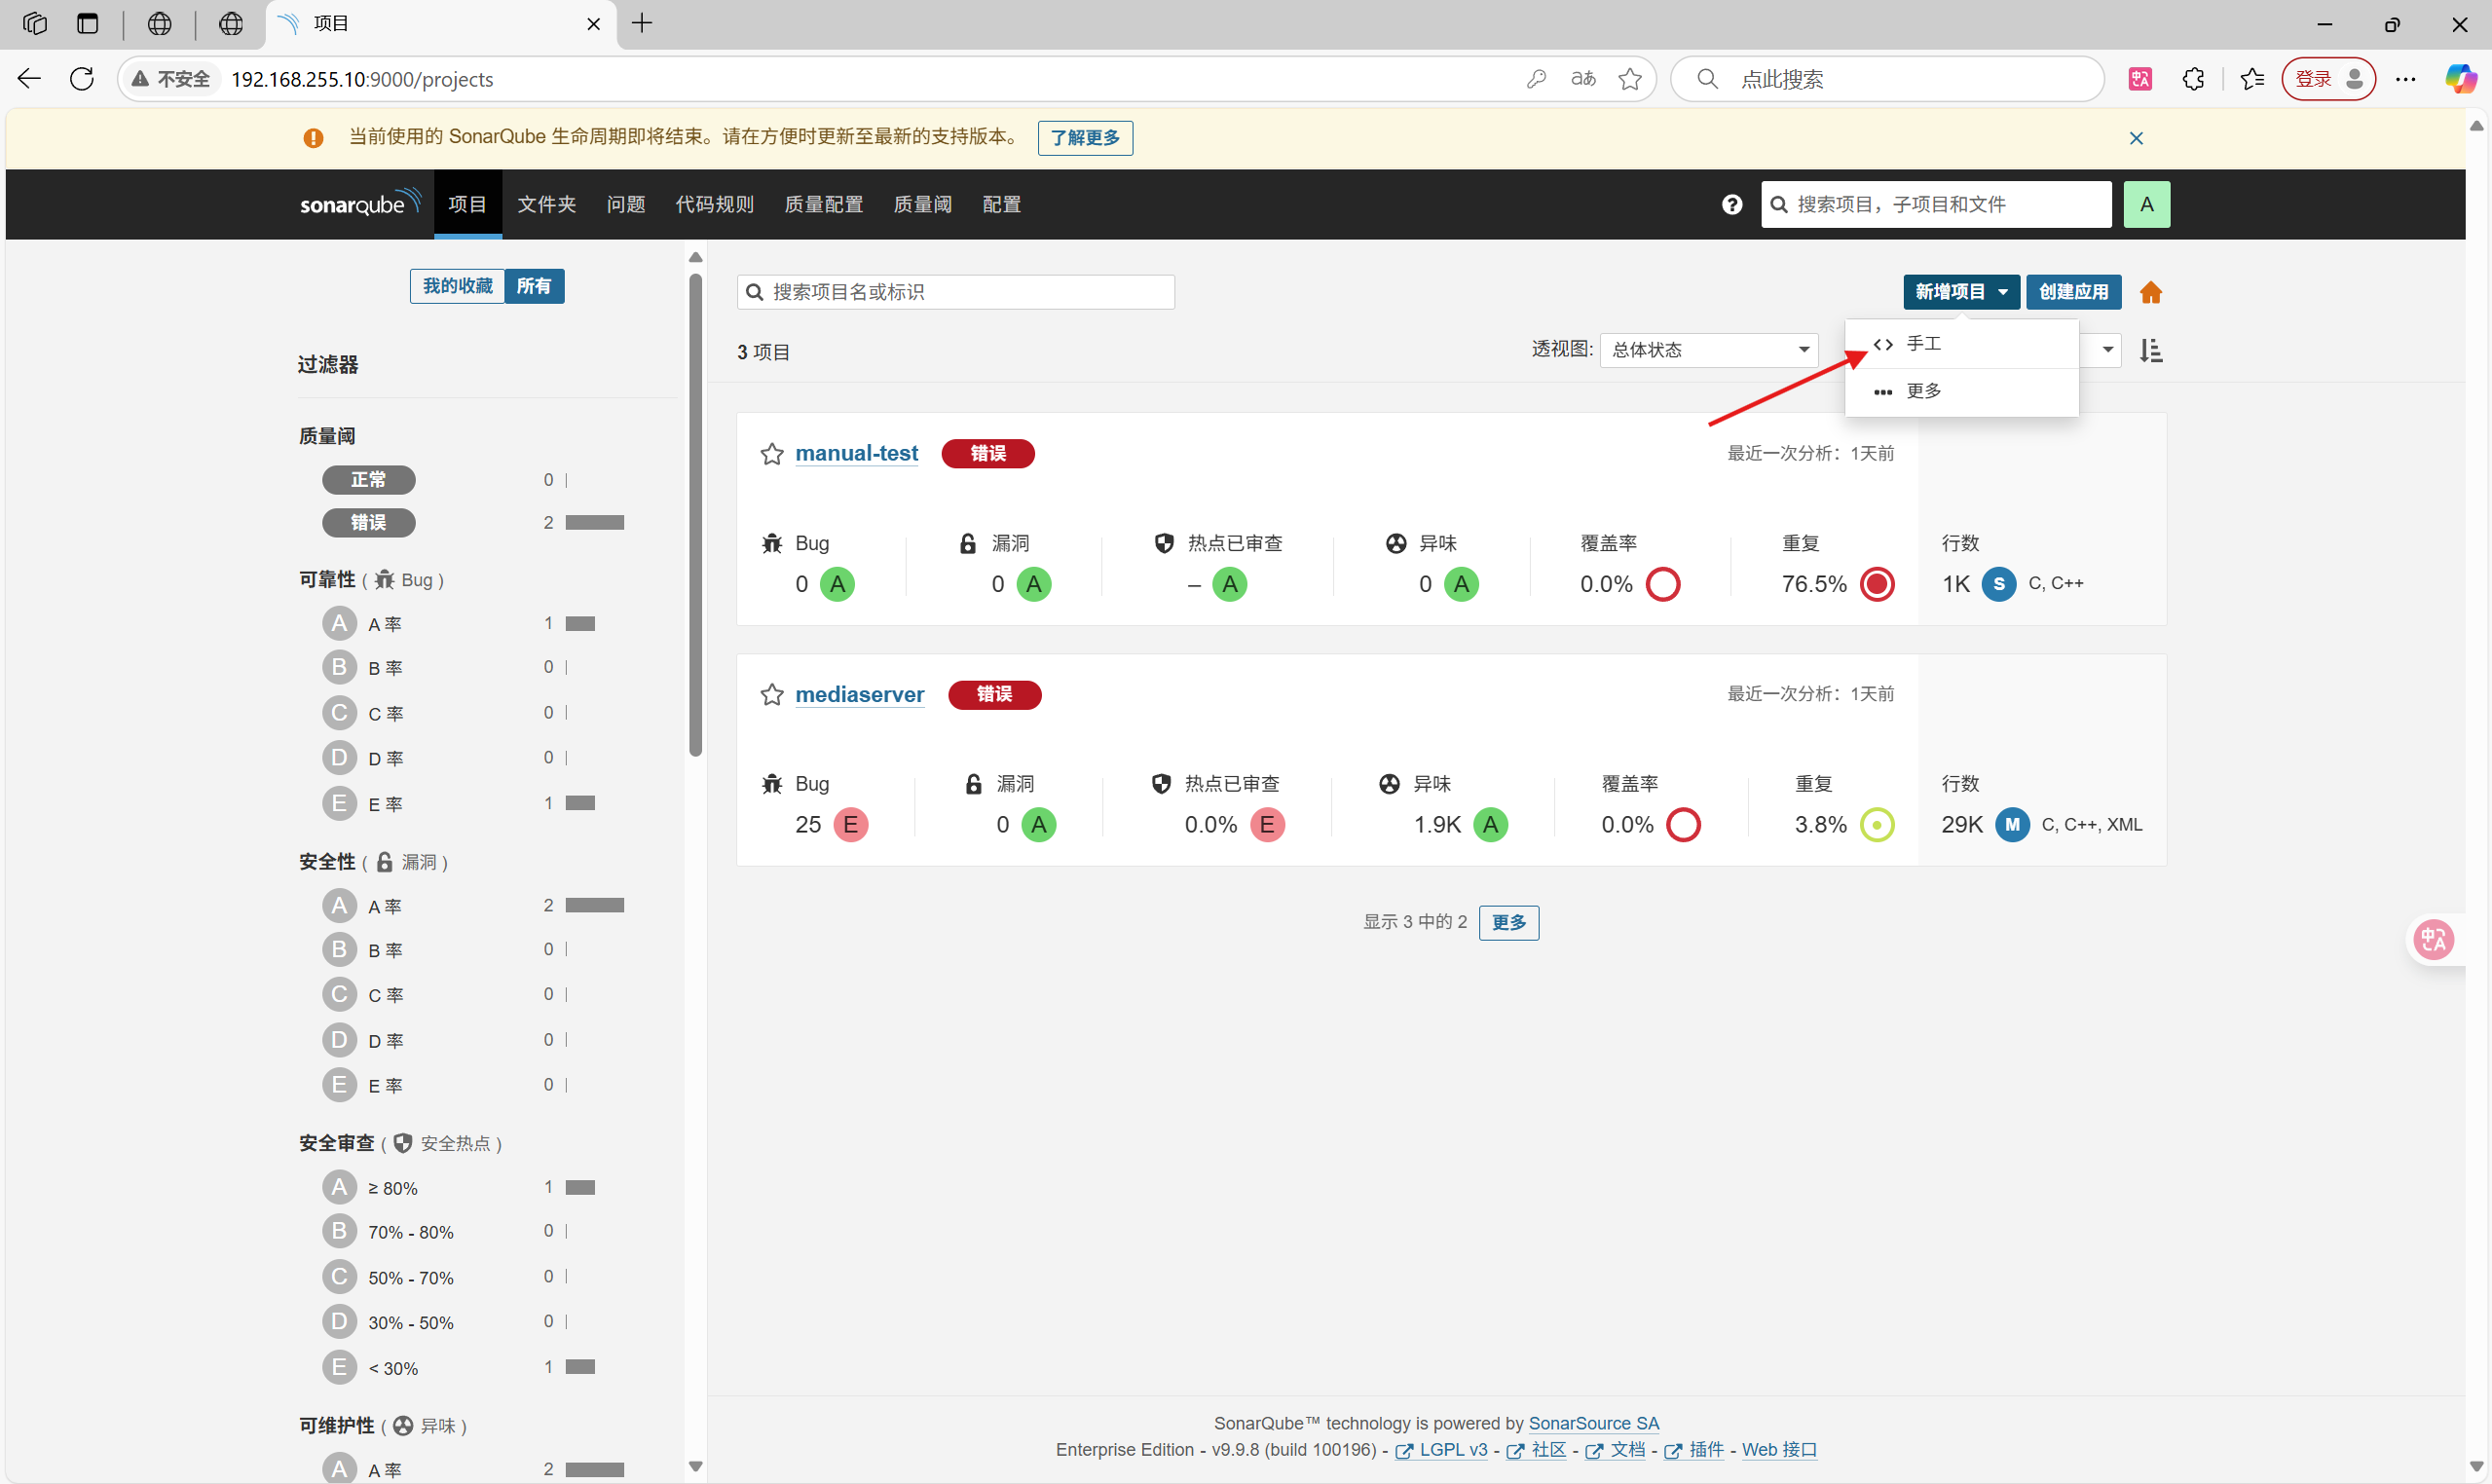Open the help question mark icon
Image resolution: width=2492 pixels, height=1484 pixels.
(x=1731, y=204)
